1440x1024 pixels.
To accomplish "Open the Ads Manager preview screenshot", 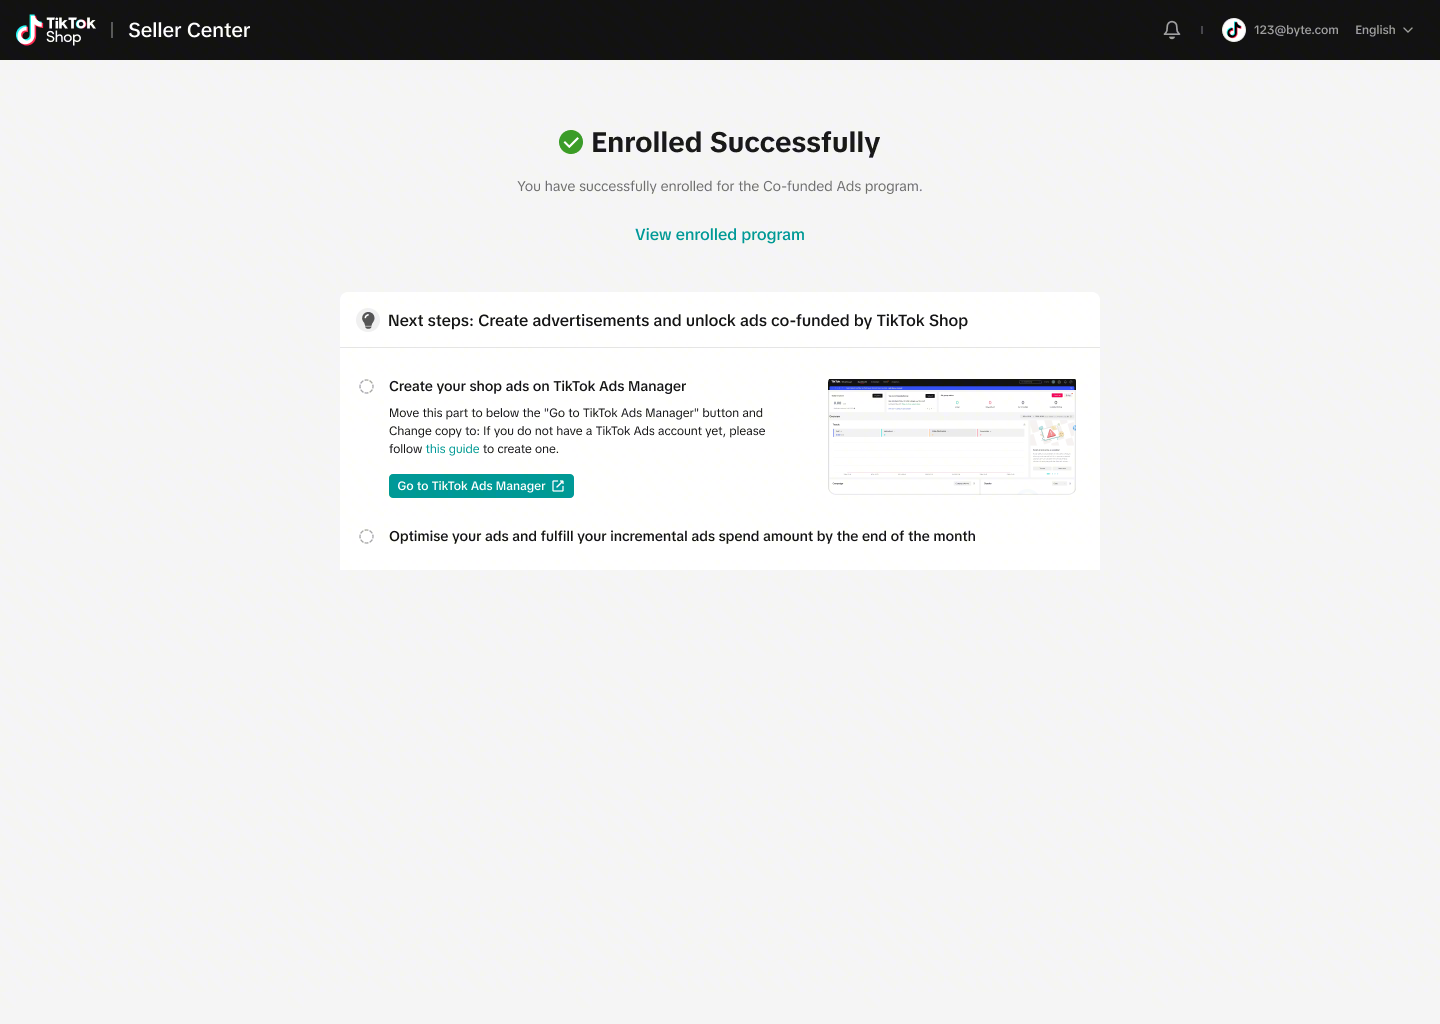I will coord(951,436).
